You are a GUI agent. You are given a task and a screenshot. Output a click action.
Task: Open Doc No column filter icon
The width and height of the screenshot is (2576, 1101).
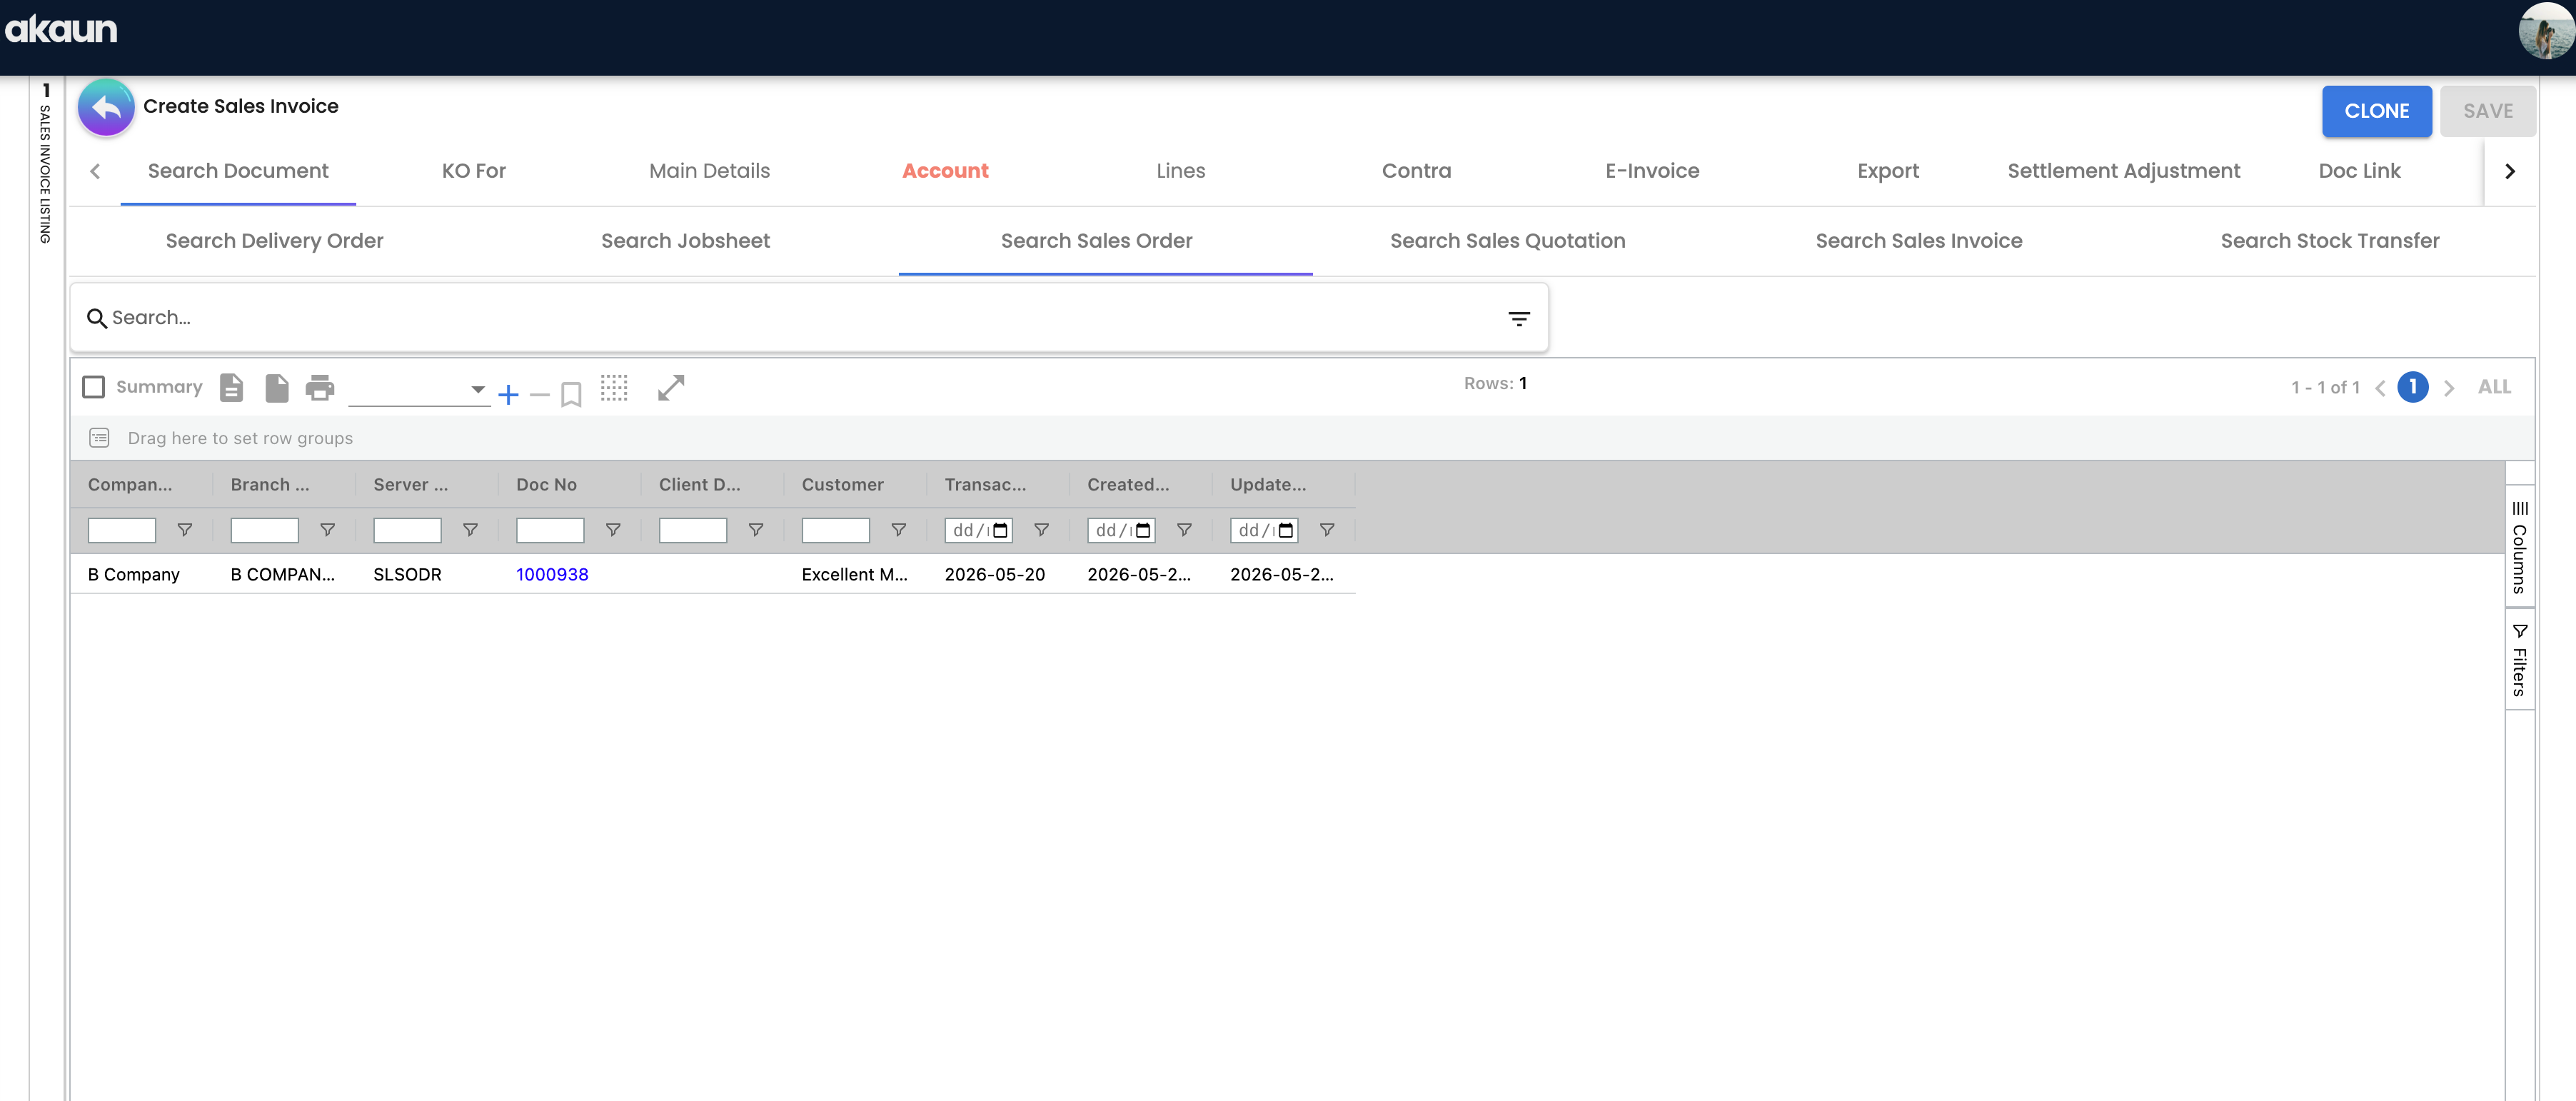613,530
